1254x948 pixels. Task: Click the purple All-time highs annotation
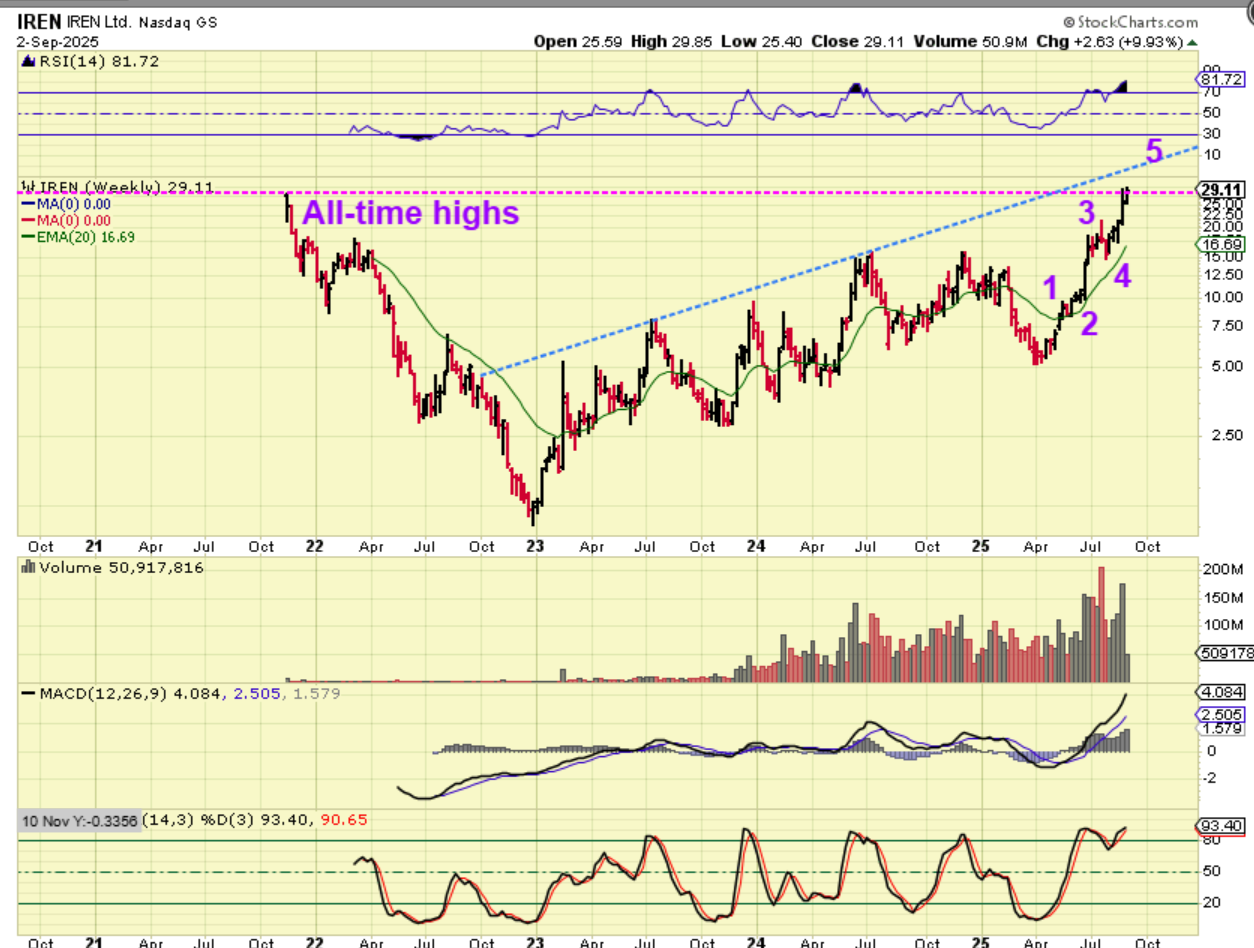[410, 213]
